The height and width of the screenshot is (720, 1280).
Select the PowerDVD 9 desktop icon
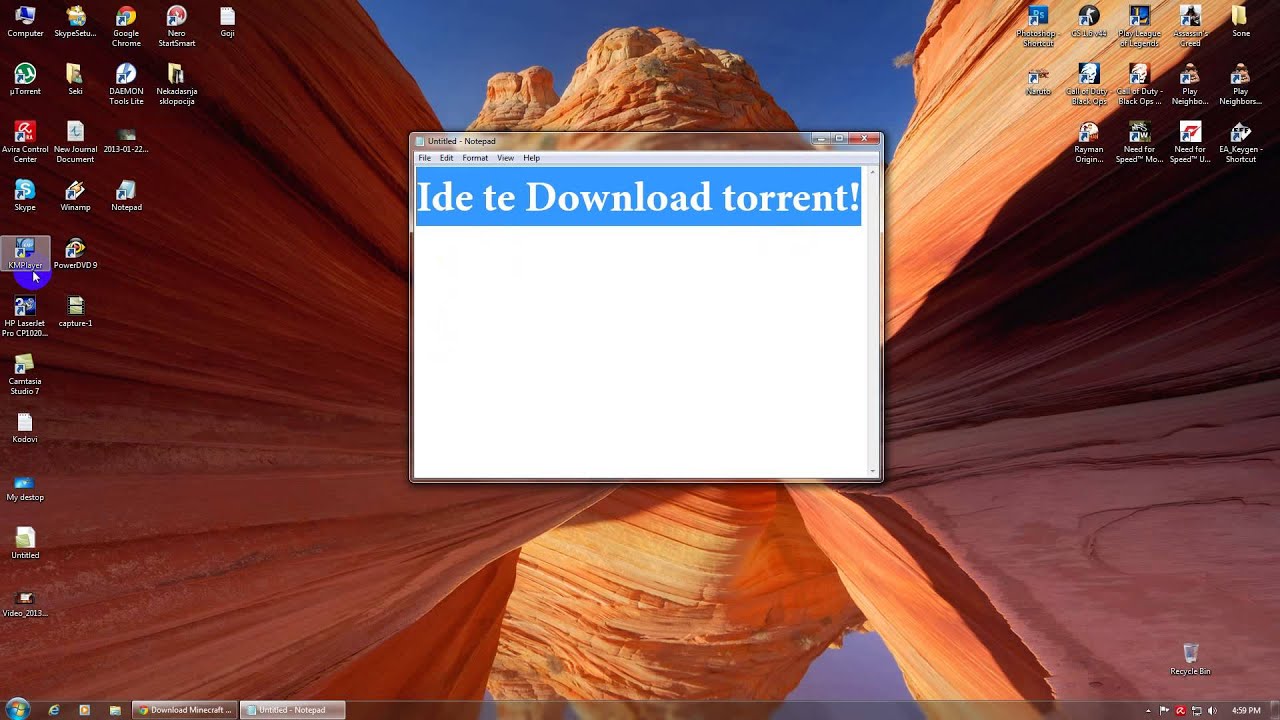point(75,254)
